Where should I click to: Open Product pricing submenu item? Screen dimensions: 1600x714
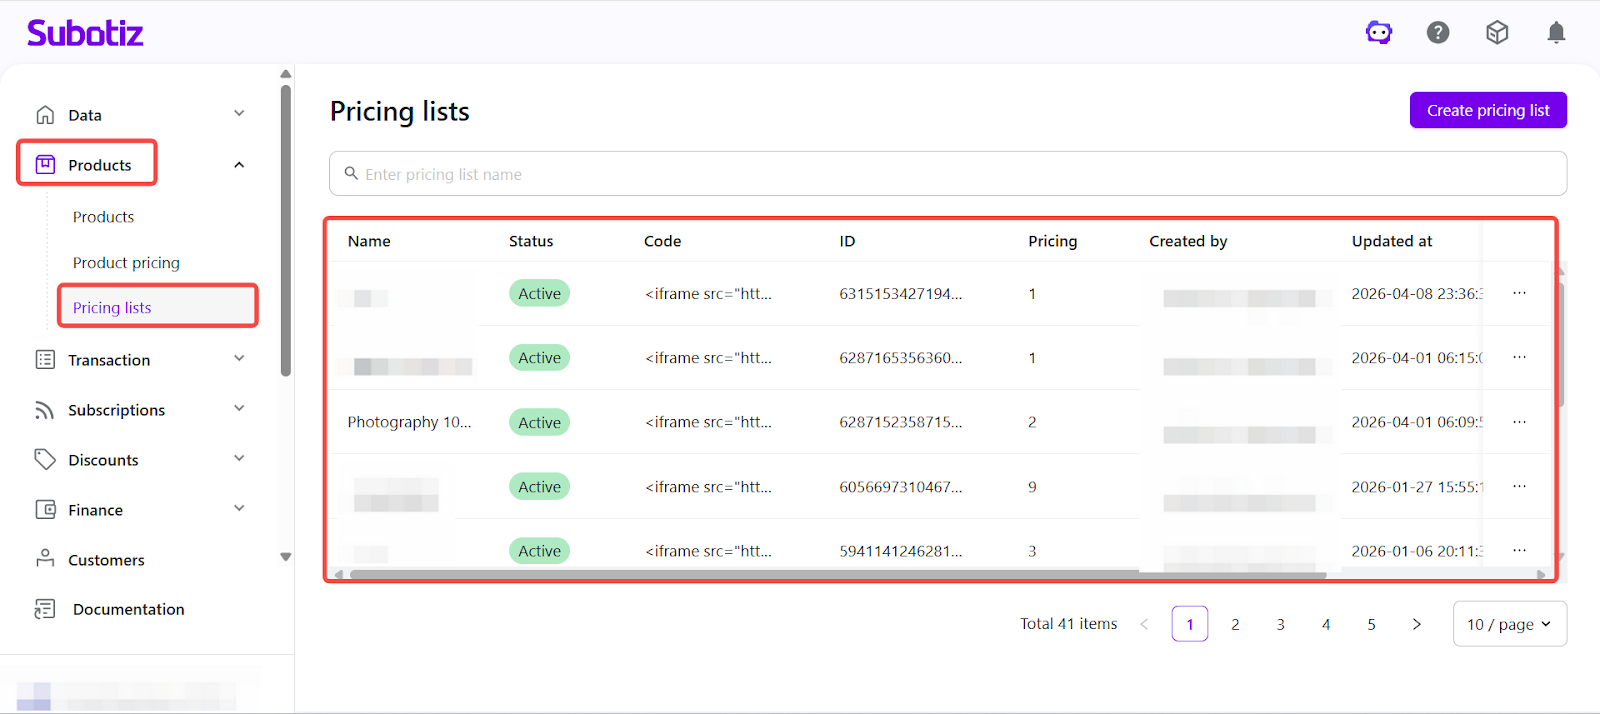pyautogui.click(x=126, y=263)
